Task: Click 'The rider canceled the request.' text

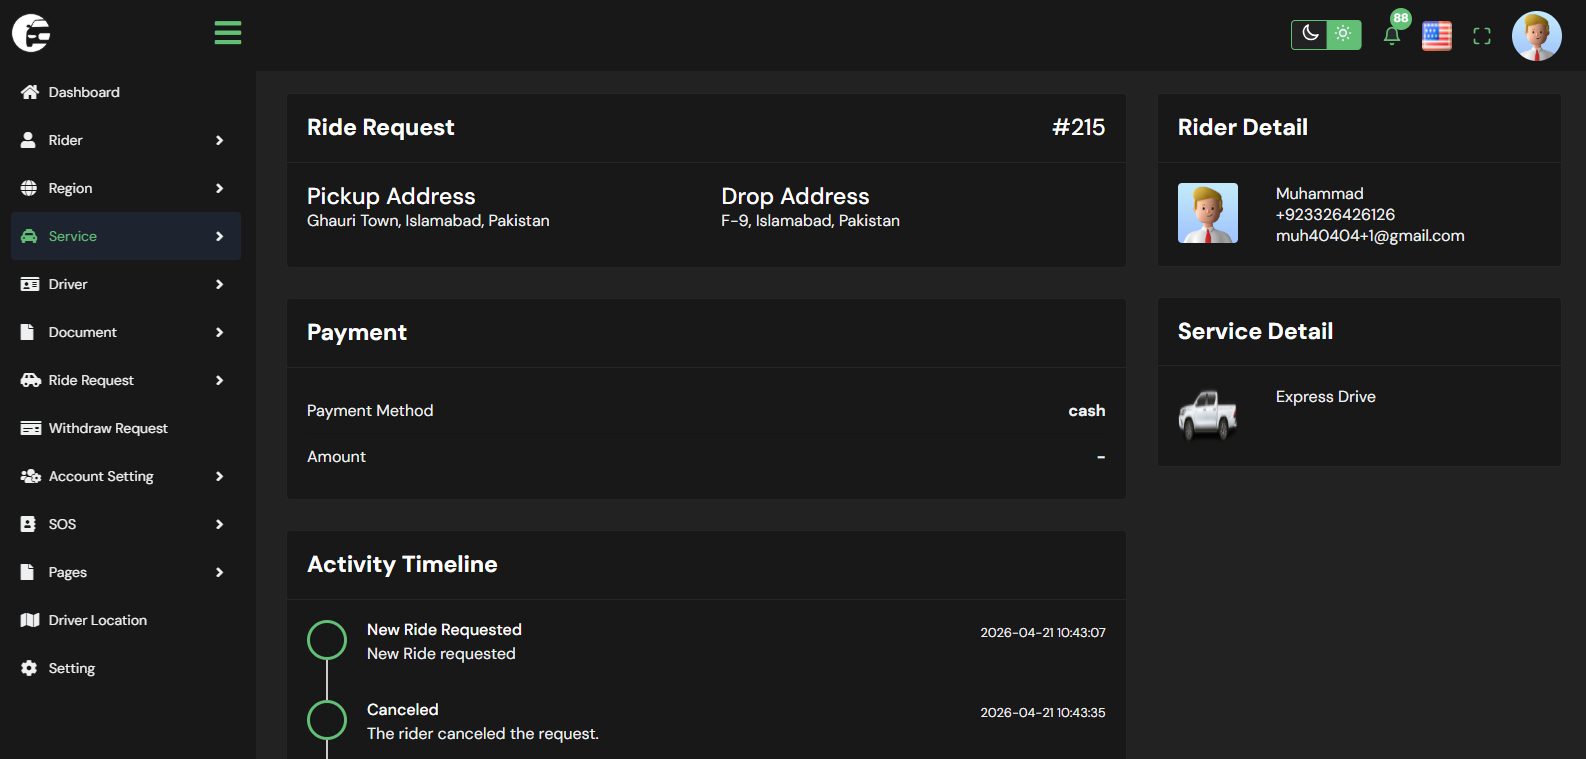Action: point(483,734)
